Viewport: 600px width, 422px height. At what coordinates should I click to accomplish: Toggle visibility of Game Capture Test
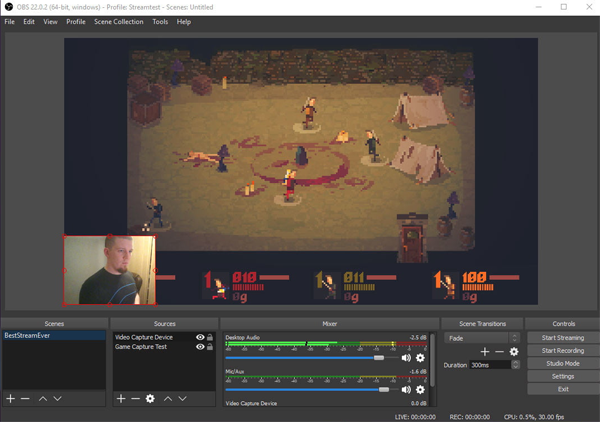200,347
